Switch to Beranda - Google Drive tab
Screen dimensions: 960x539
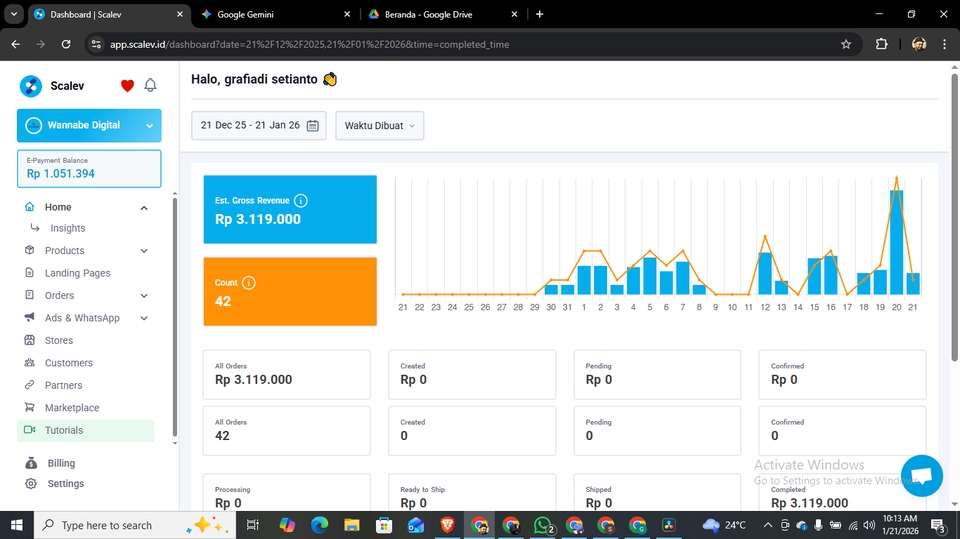click(441, 14)
